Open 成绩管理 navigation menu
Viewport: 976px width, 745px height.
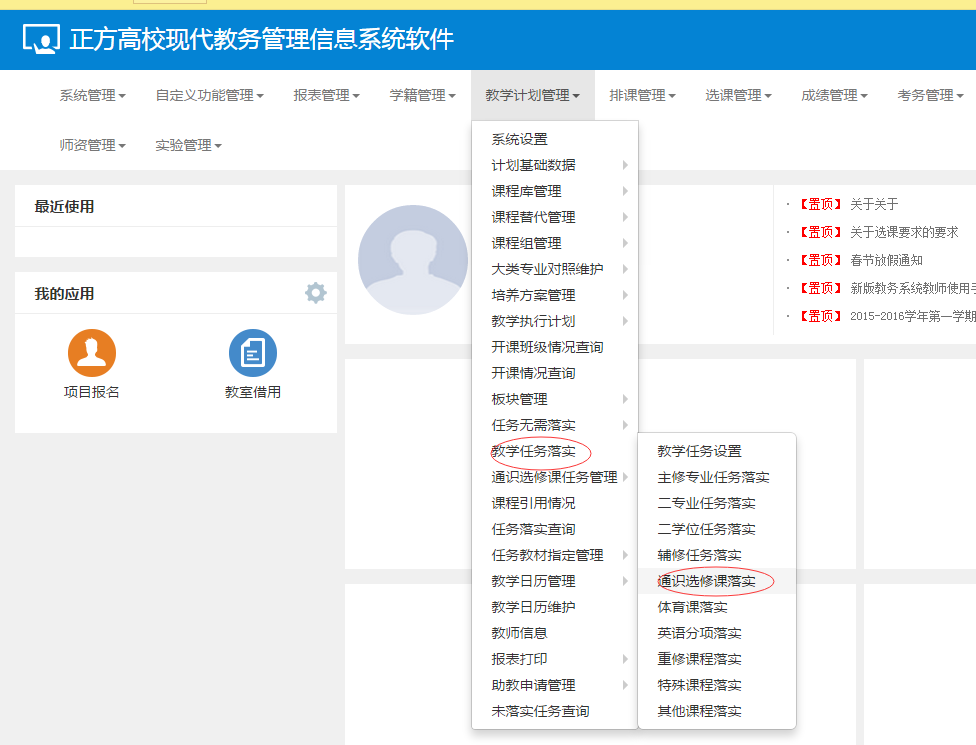point(834,95)
